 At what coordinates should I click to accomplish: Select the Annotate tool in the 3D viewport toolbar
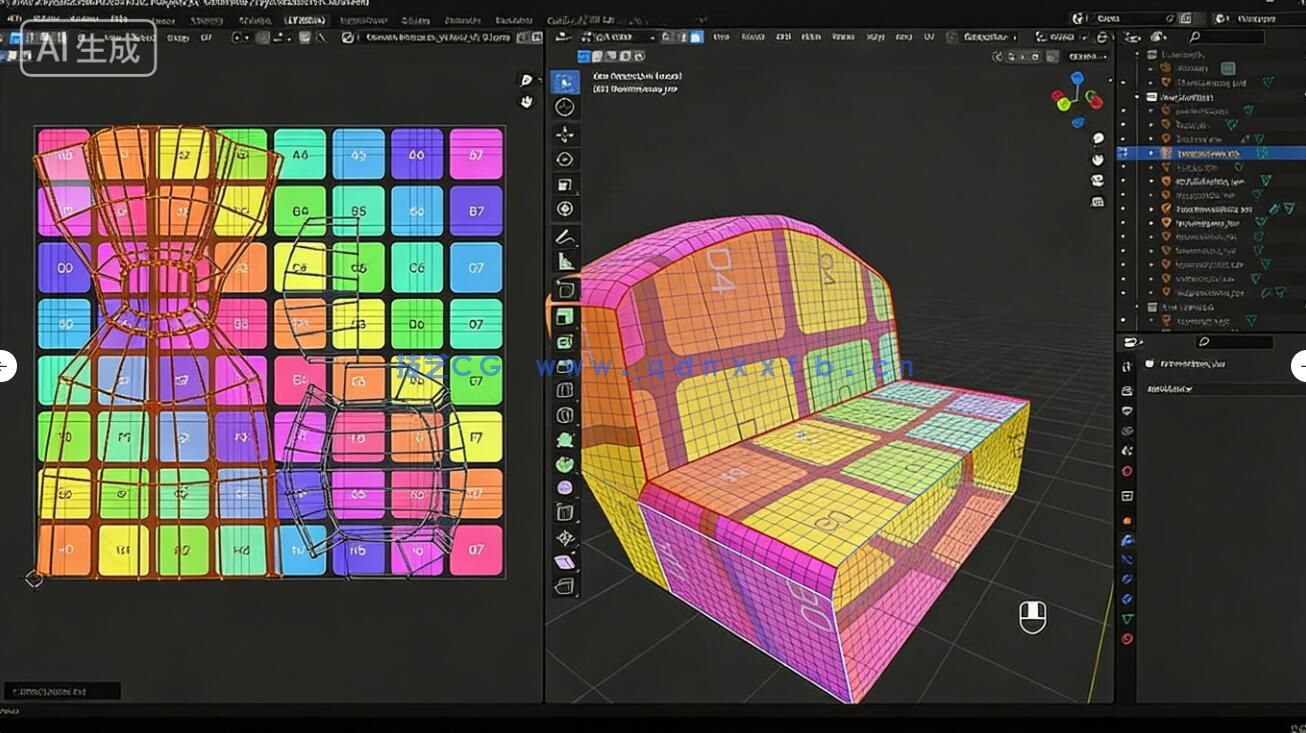[x=565, y=234]
